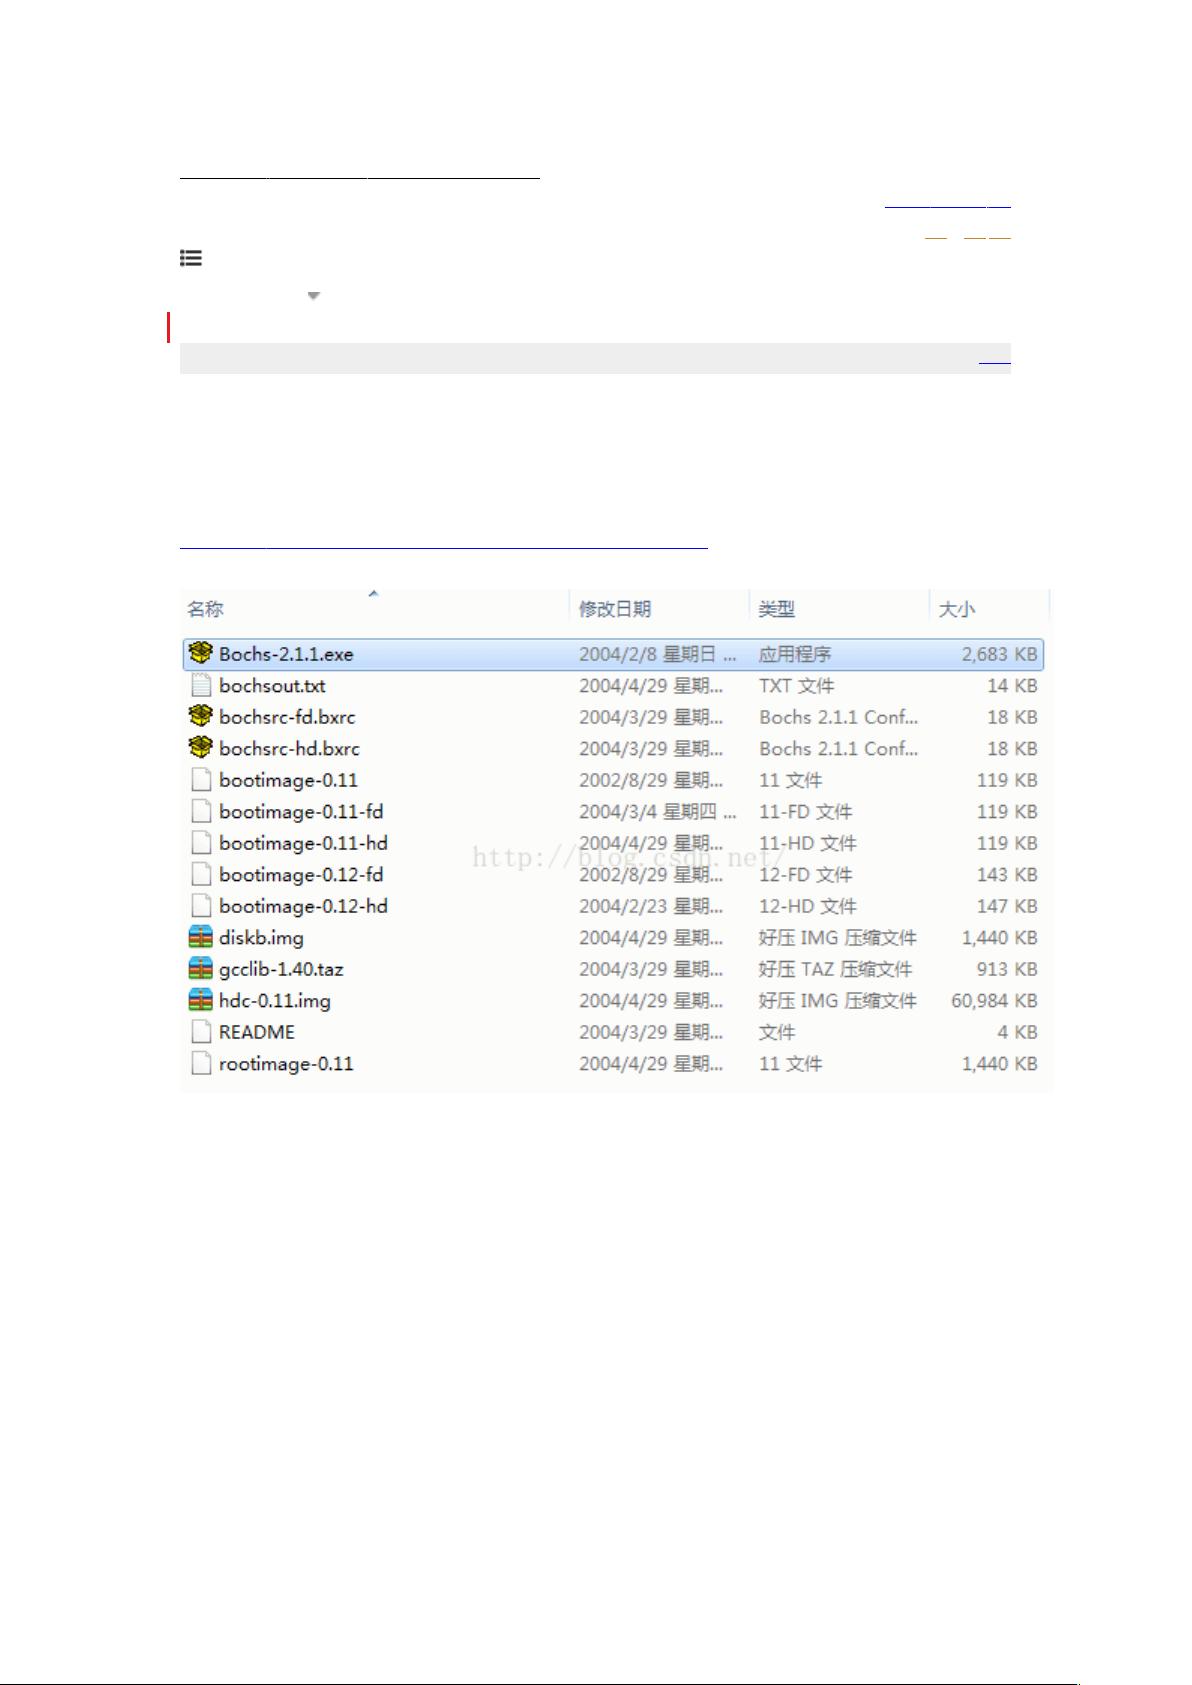Image resolution: width=1192 pixels, height=1685 pixels.
Task: Sort by the 类型 column header
Action: (777, 609)
